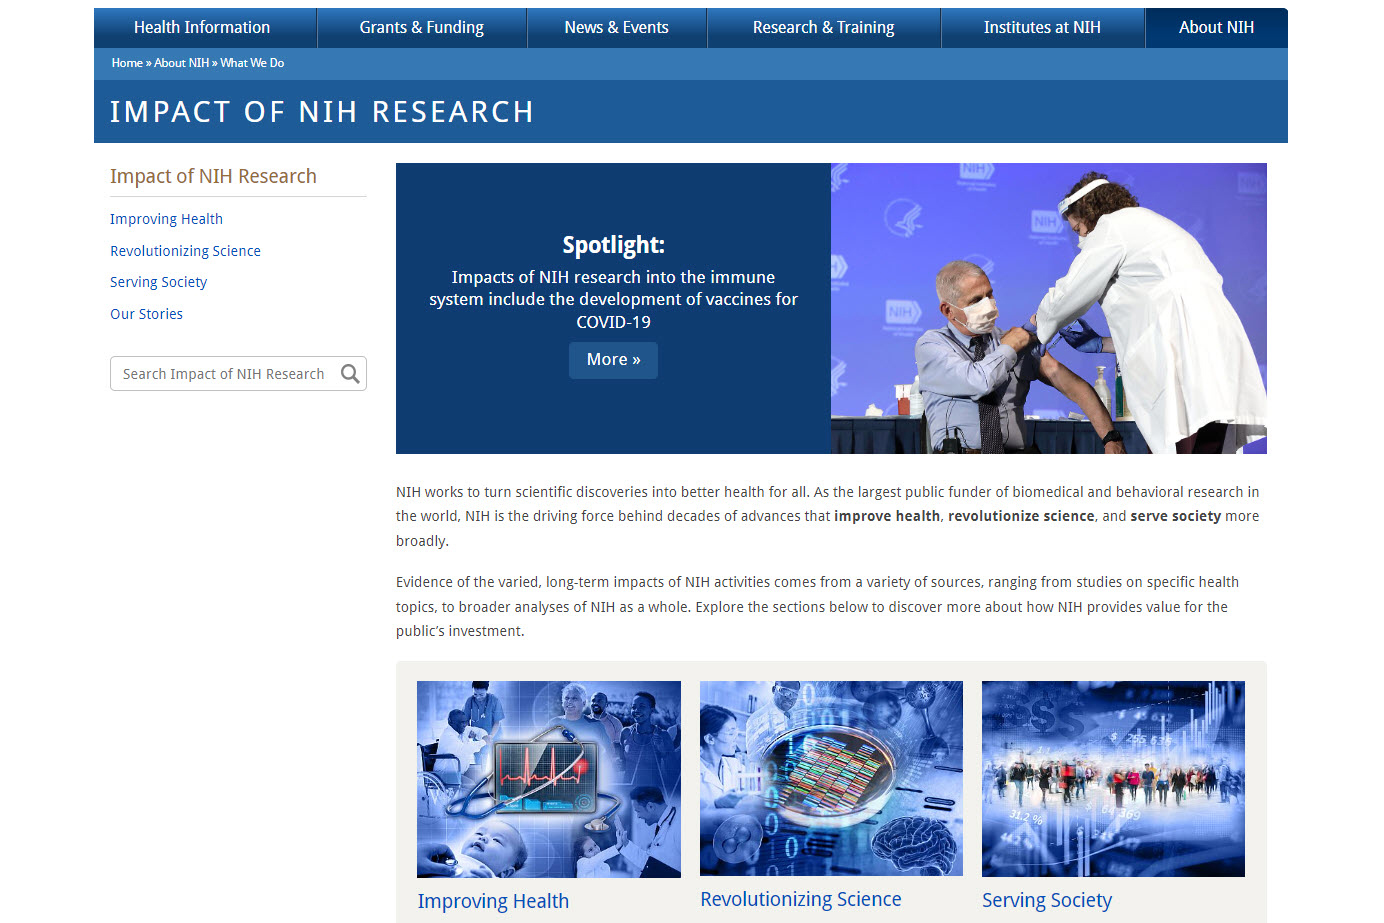Select Institutes at NIH menu item

pos(1042,27)
